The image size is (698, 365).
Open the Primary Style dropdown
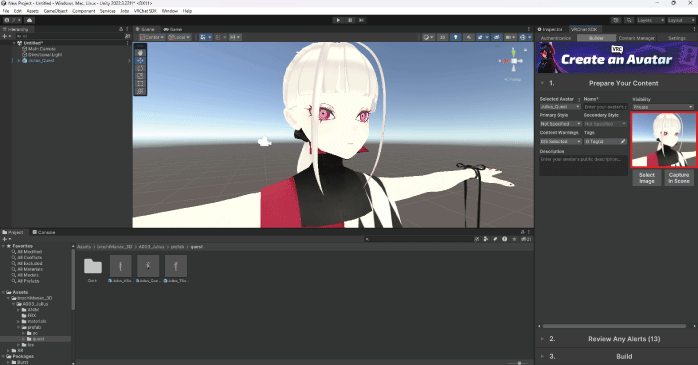click(560, 124)
